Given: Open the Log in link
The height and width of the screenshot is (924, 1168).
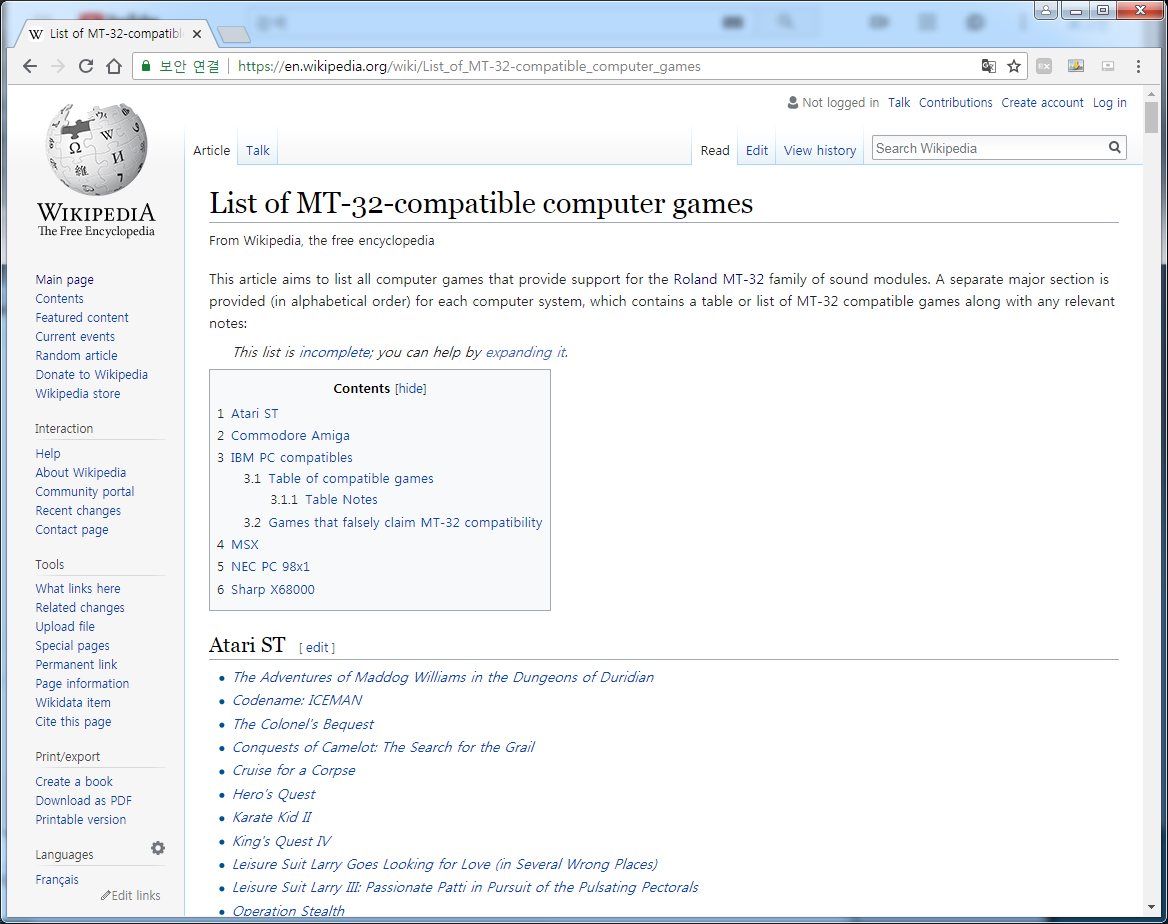Looking at the screenshot, I should (x=1109, y=103).
